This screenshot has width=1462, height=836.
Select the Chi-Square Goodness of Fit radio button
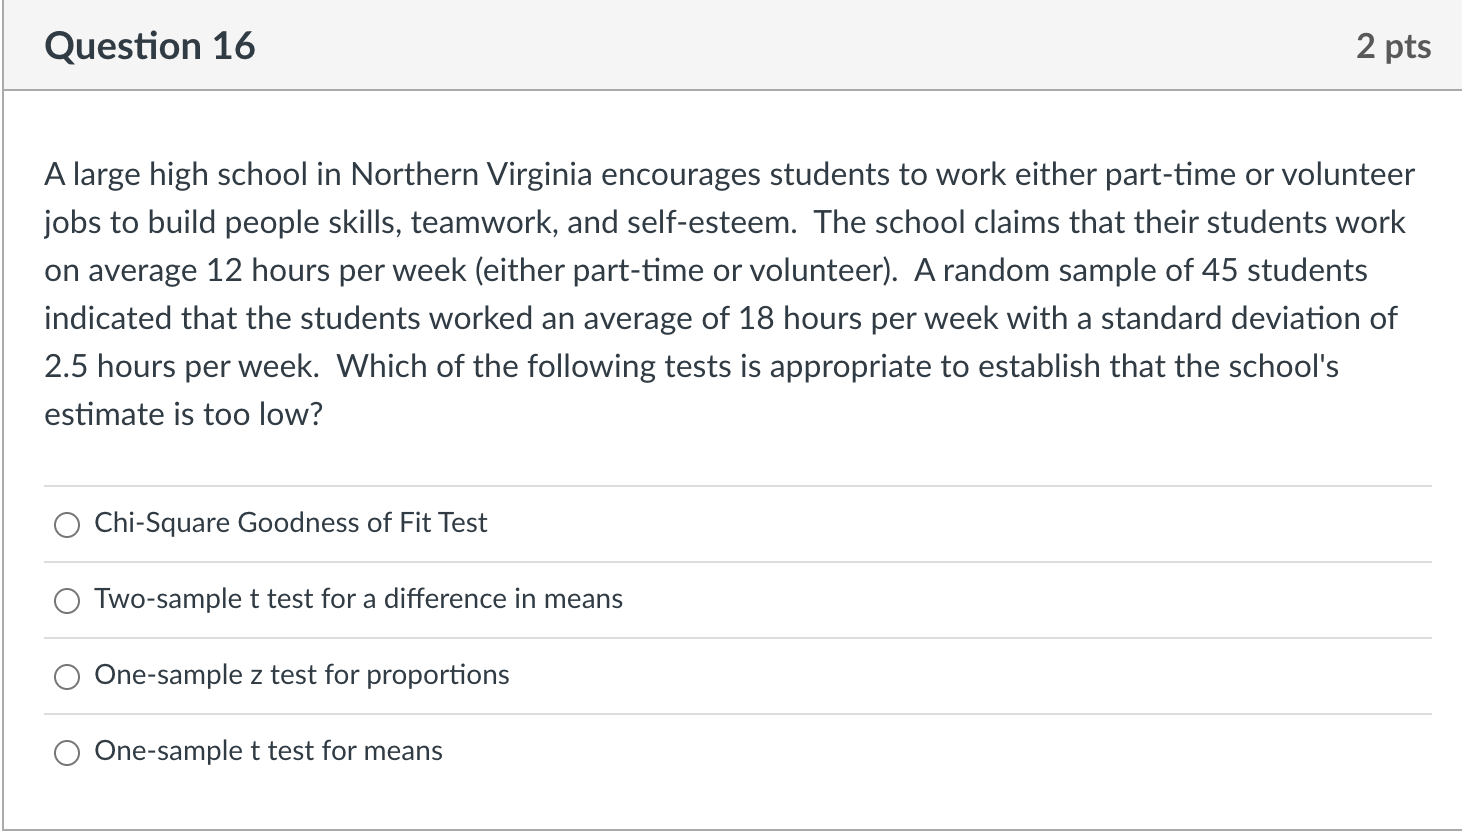(x=67, y=525)
